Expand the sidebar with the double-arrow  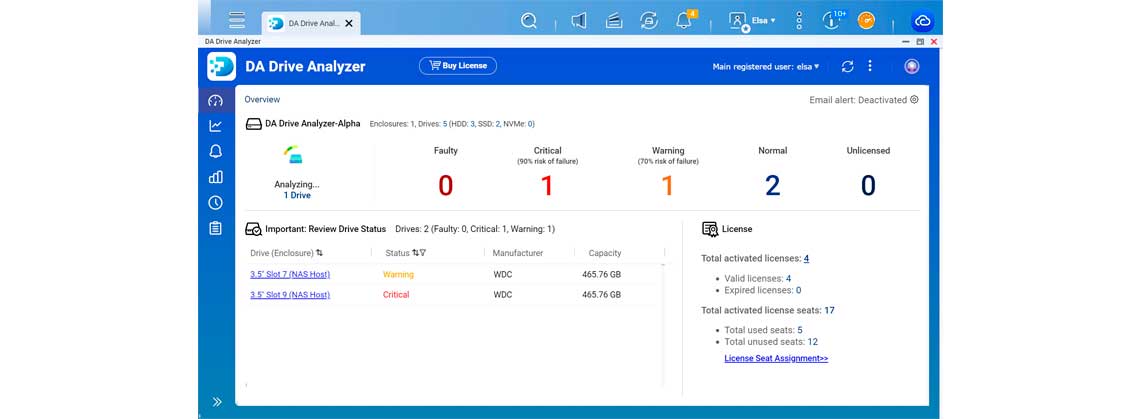[x=216, y=402]
